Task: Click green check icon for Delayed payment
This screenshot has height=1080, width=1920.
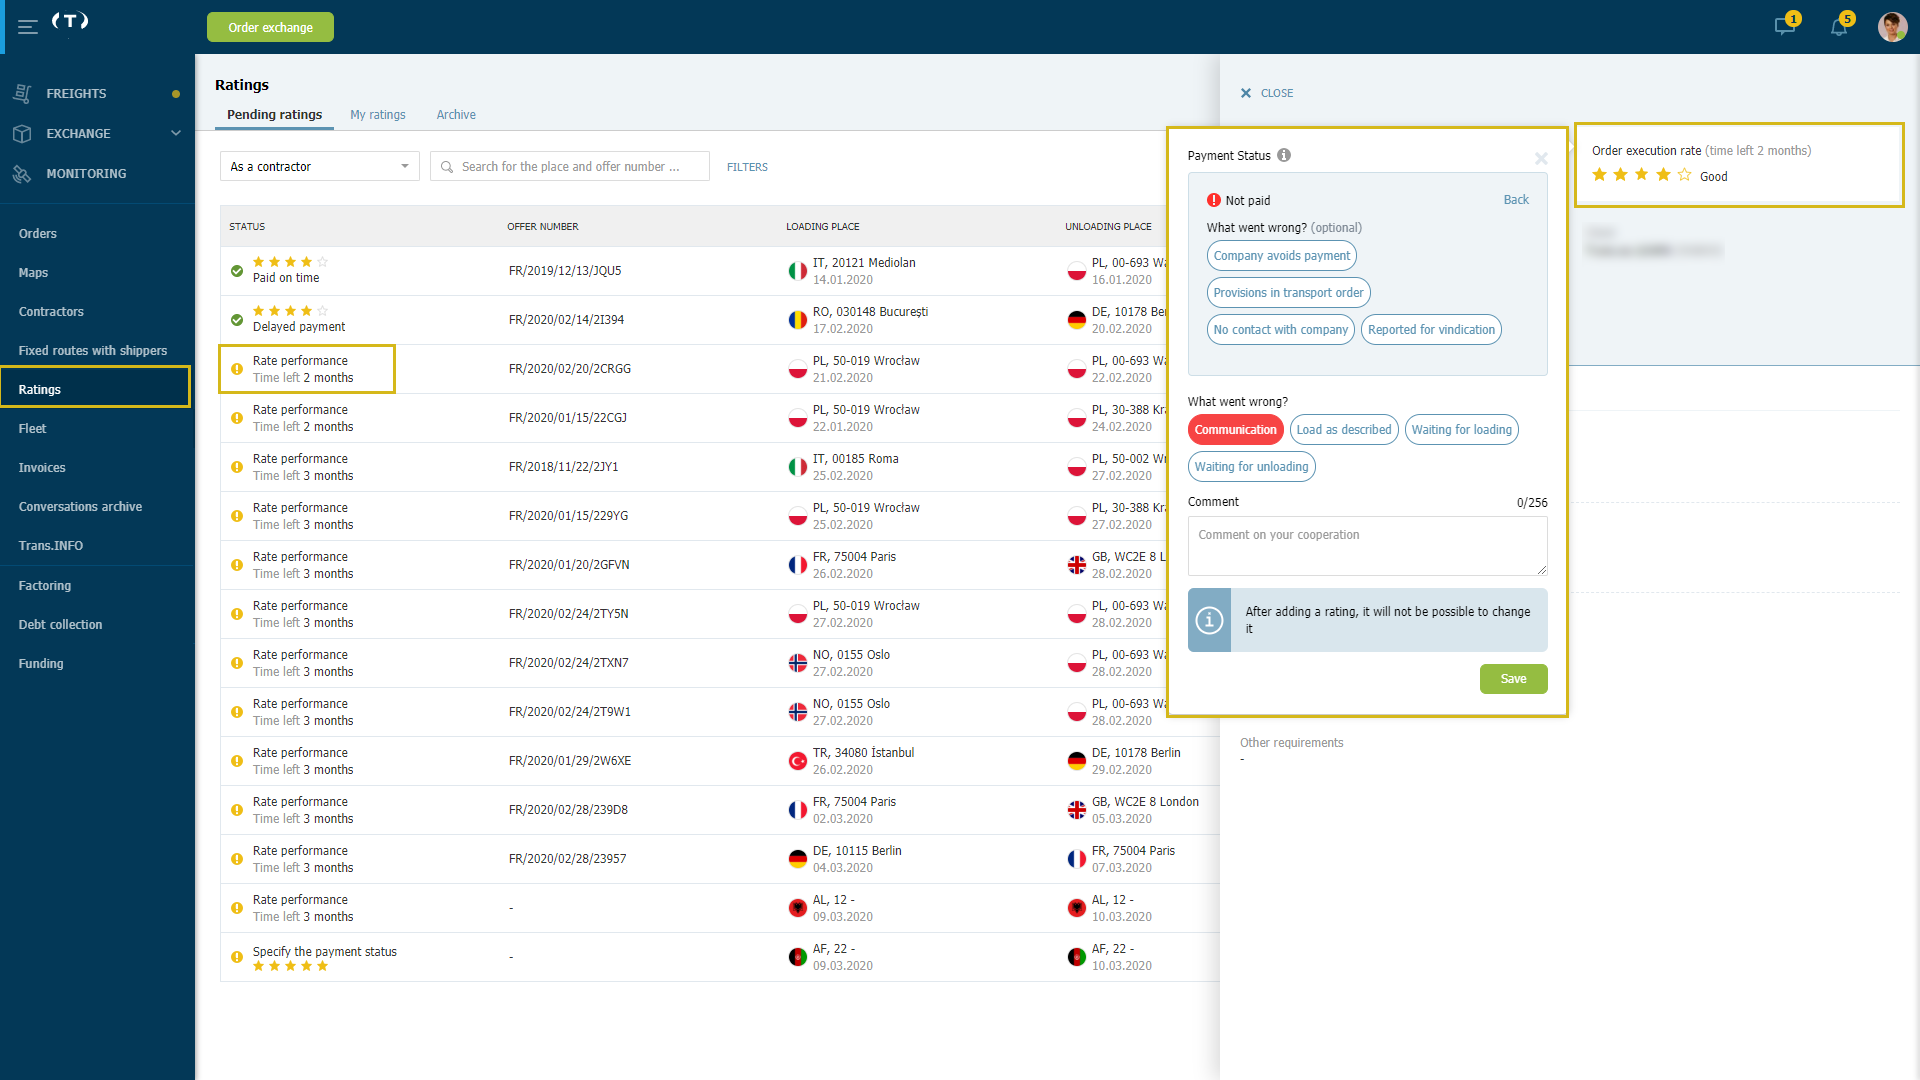Action: (237, 320)
